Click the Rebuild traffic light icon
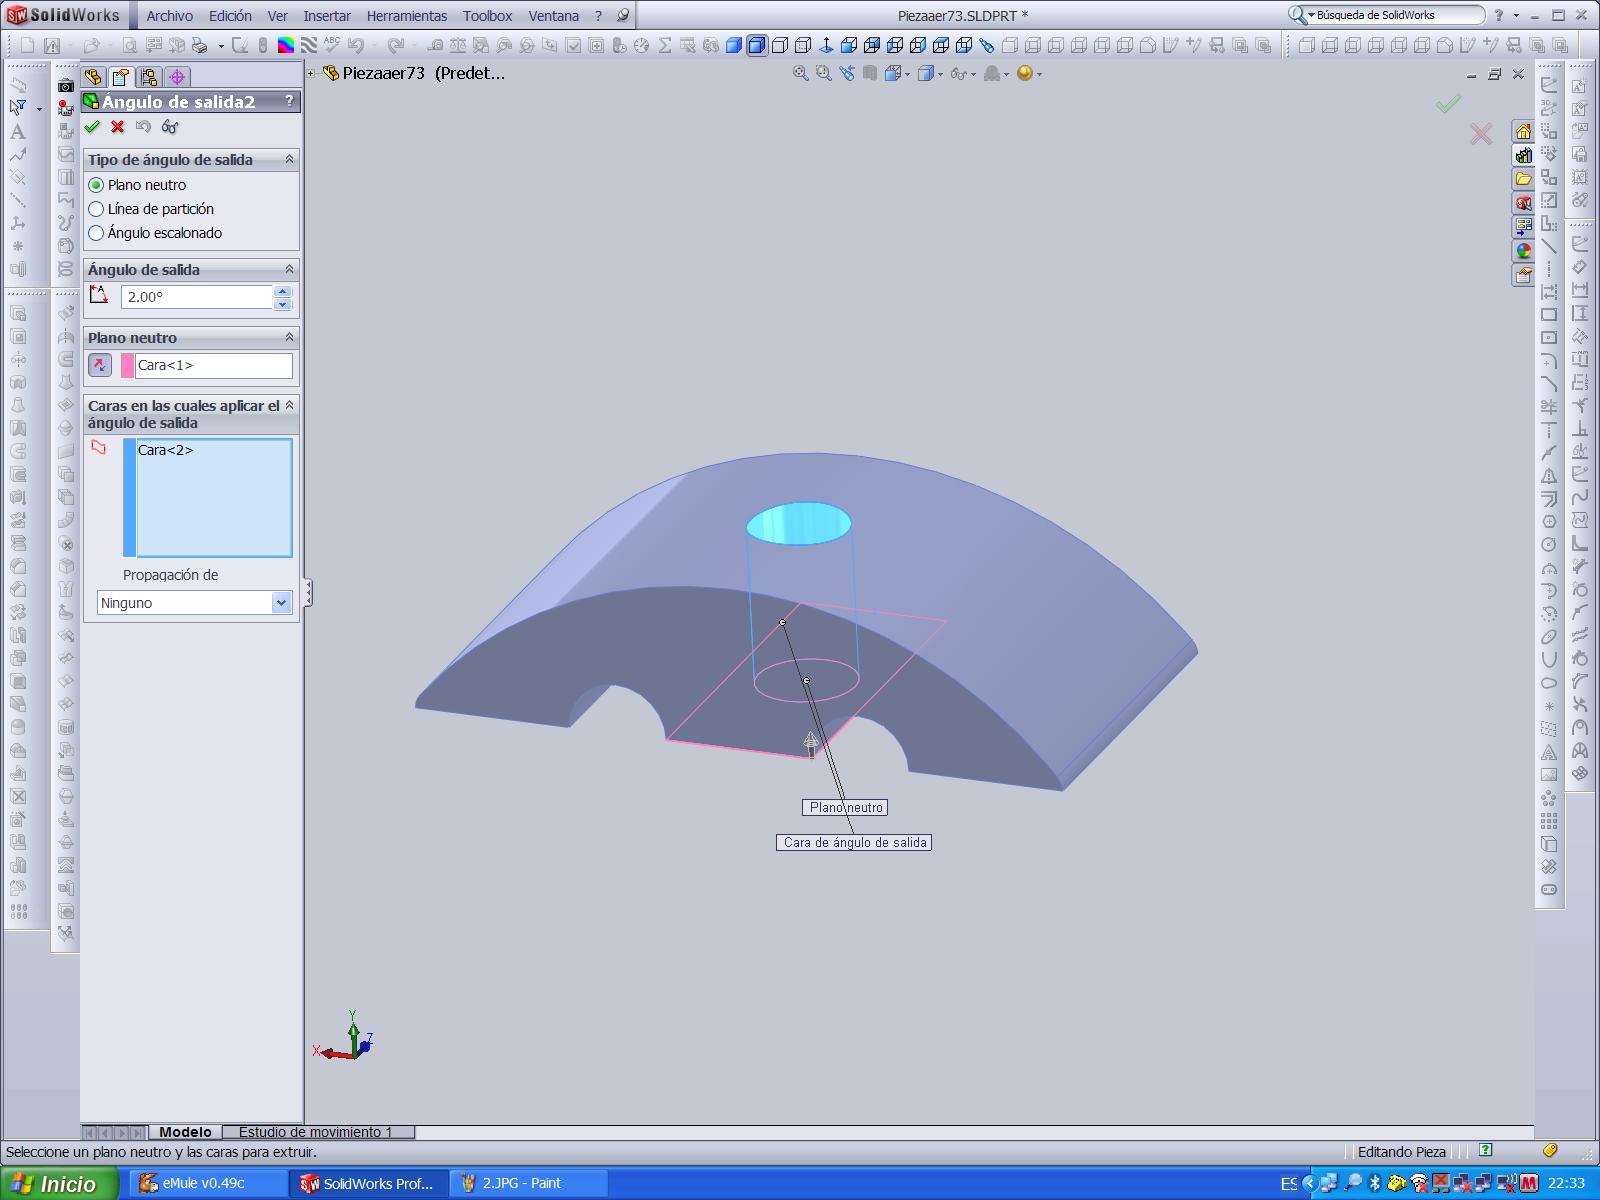Image resolution: width=1600 pixels, height=1200 pixels. click(263, 46)
